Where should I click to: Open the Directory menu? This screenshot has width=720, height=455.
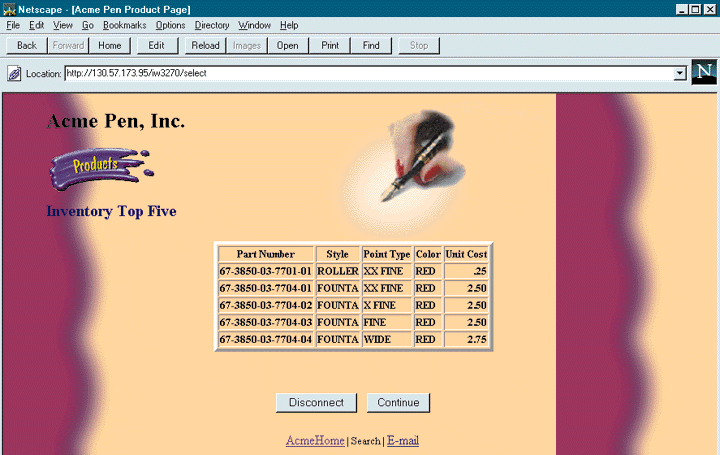coord(212,25)
